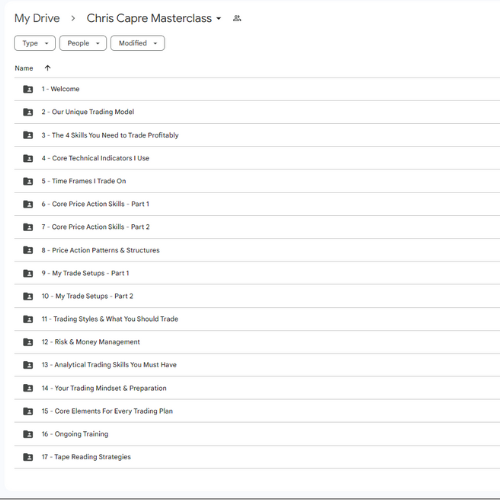
Task: Select 14 - Your Trading Mindset & Preparation folder
Action: 257,388
